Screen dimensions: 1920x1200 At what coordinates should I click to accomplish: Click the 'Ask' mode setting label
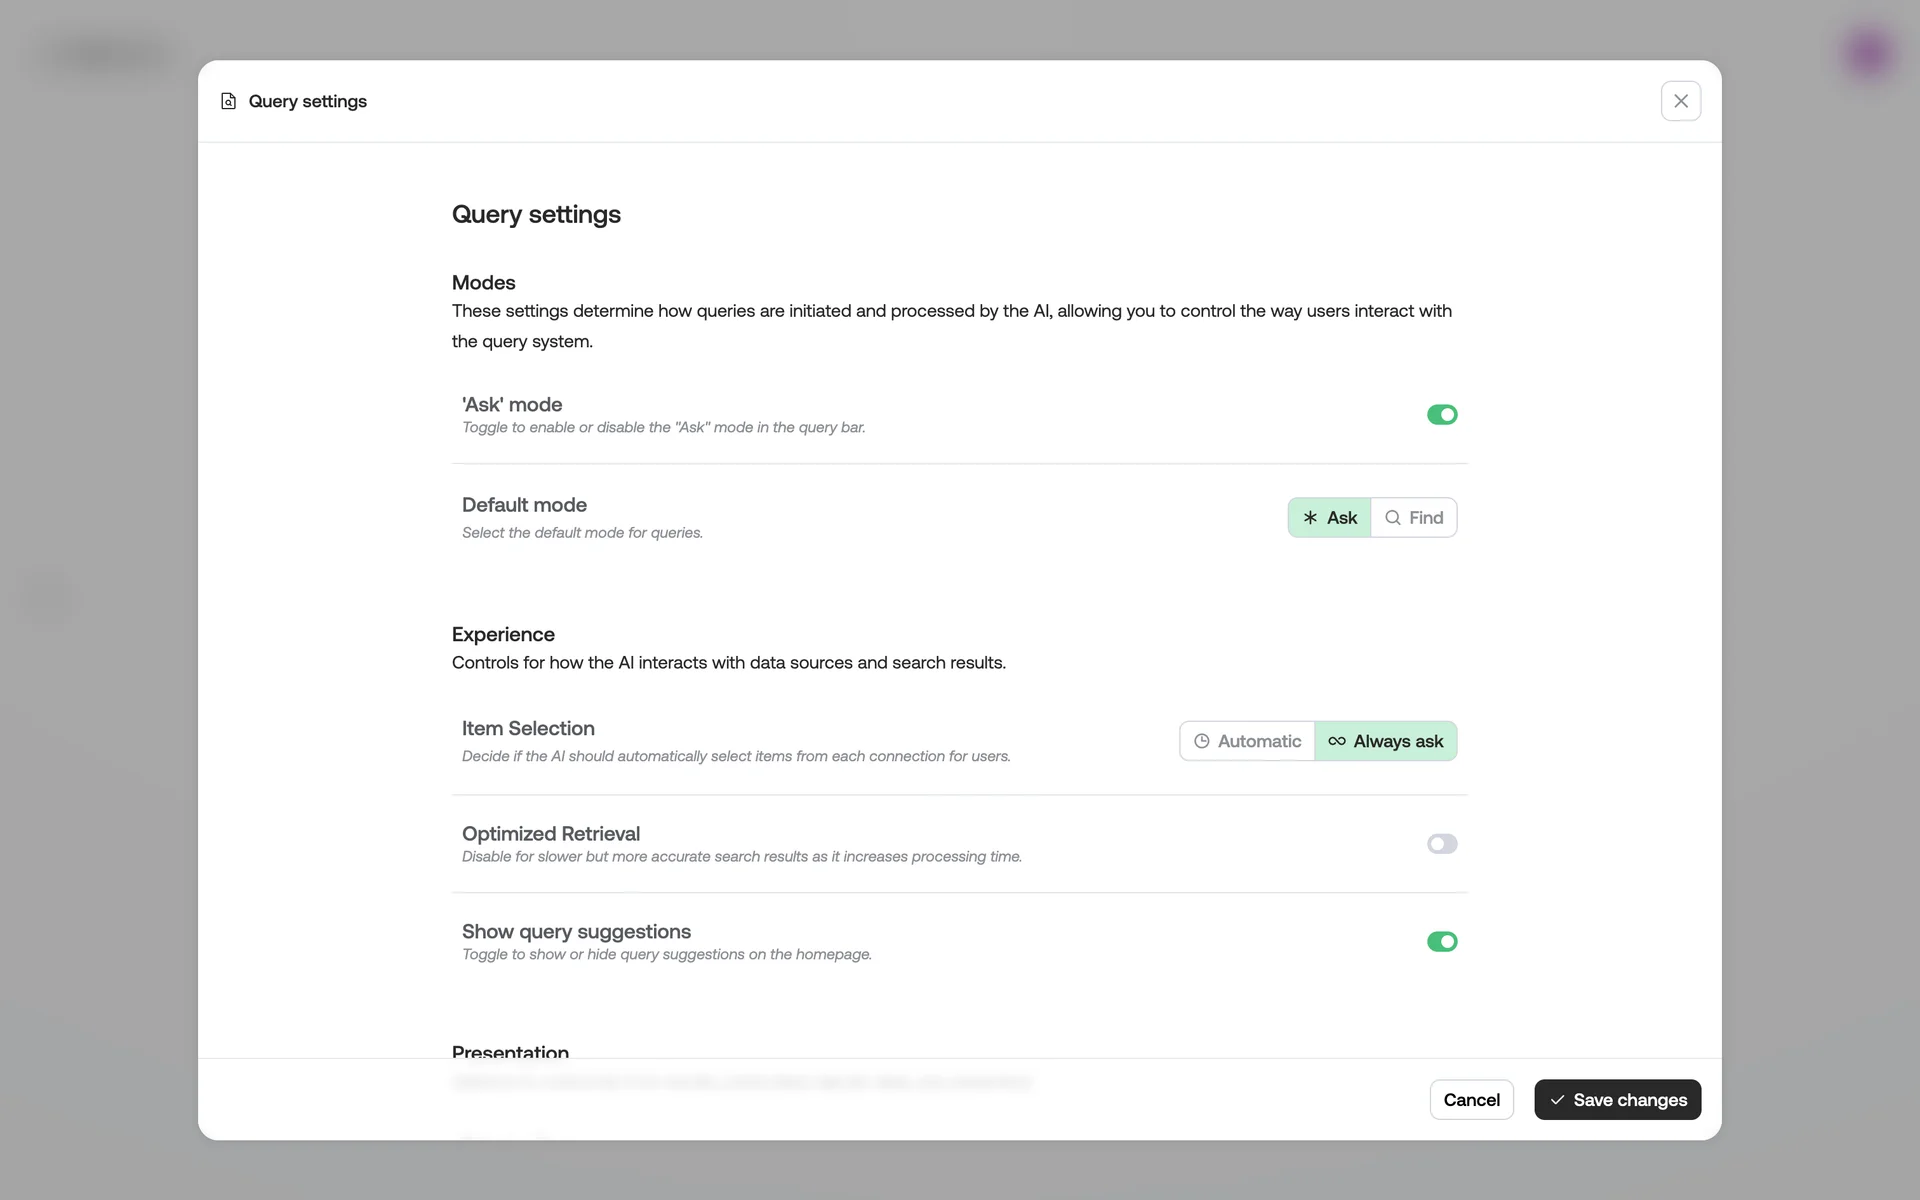click(512, 405)
